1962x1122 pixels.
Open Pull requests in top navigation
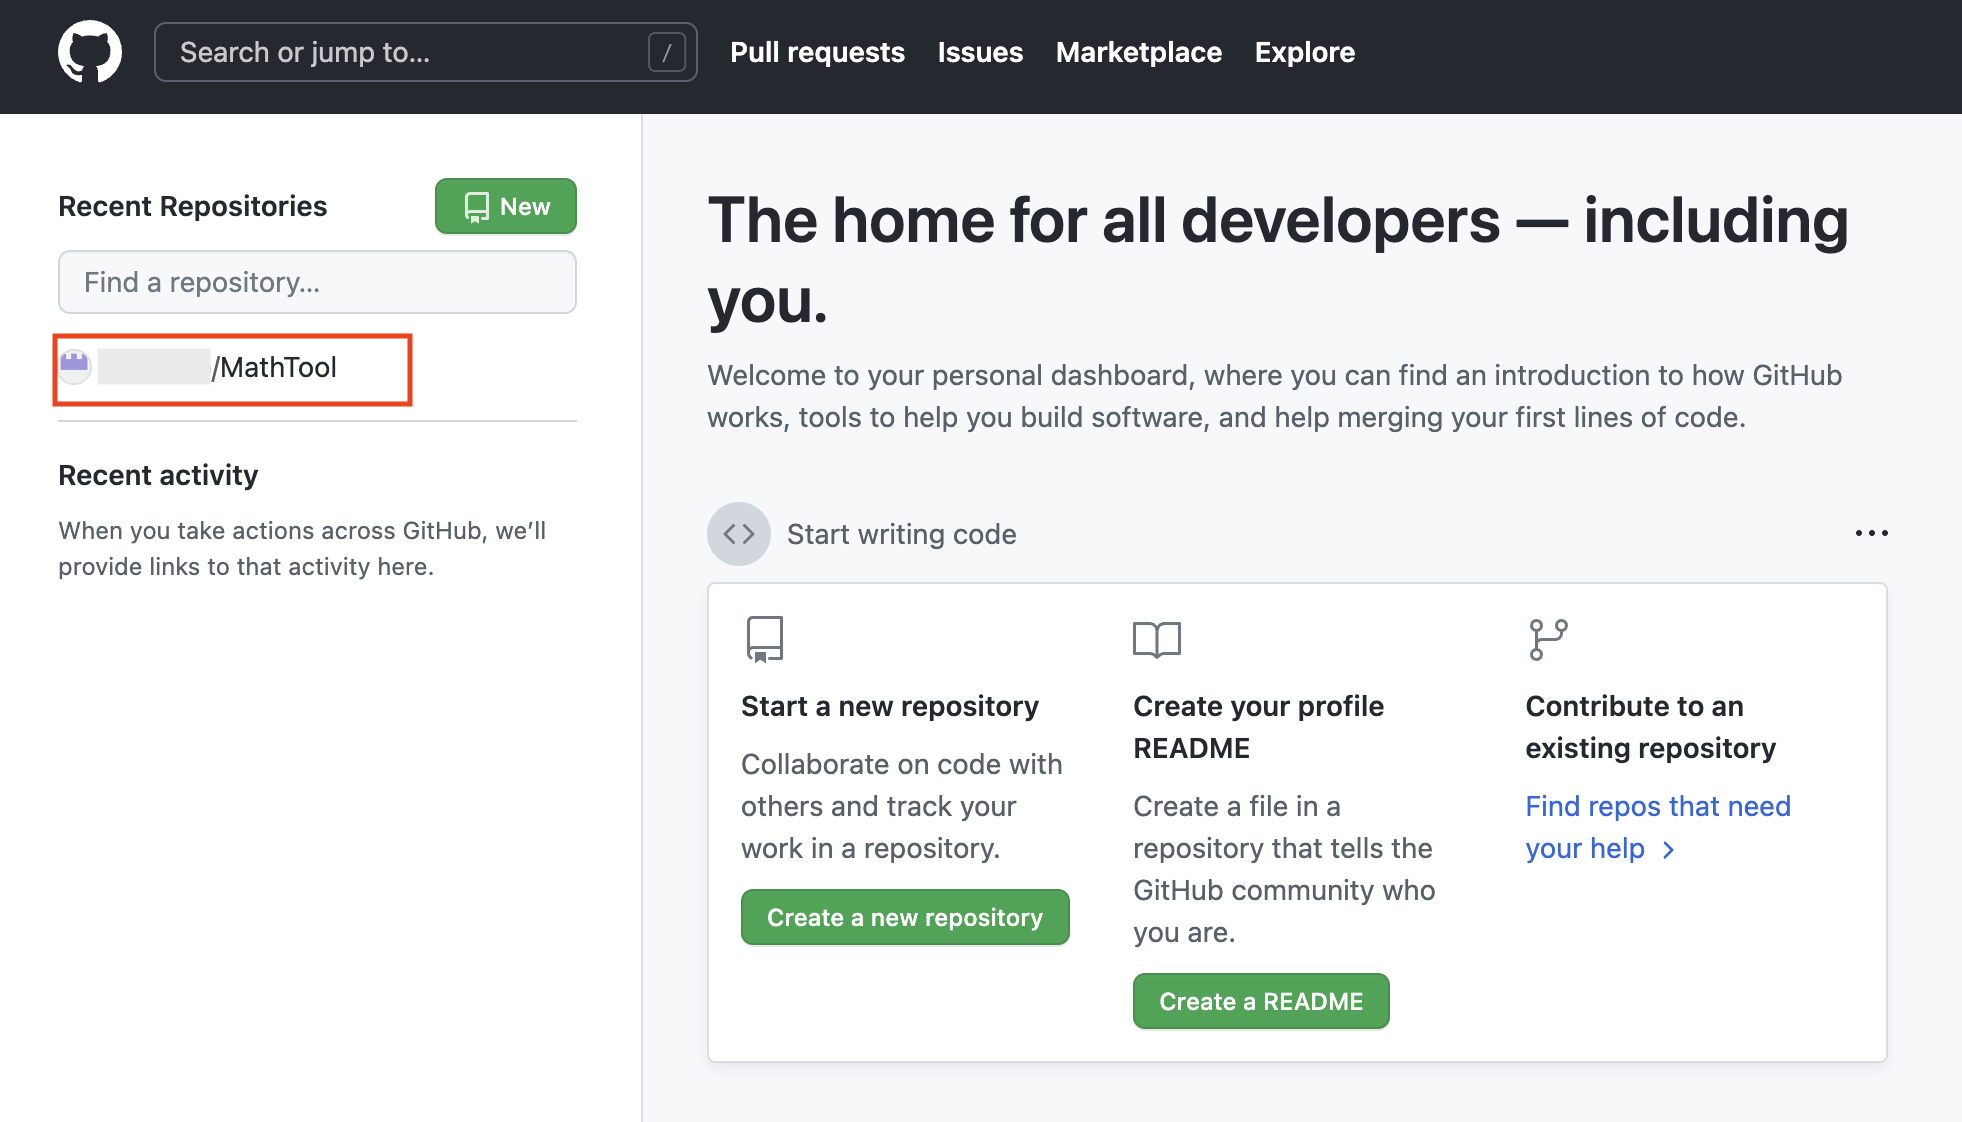pos(817,52)
